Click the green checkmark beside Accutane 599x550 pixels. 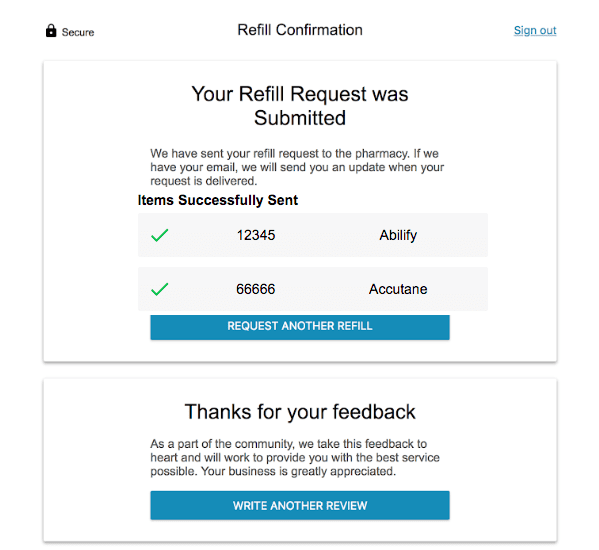[x=160, y=289]
